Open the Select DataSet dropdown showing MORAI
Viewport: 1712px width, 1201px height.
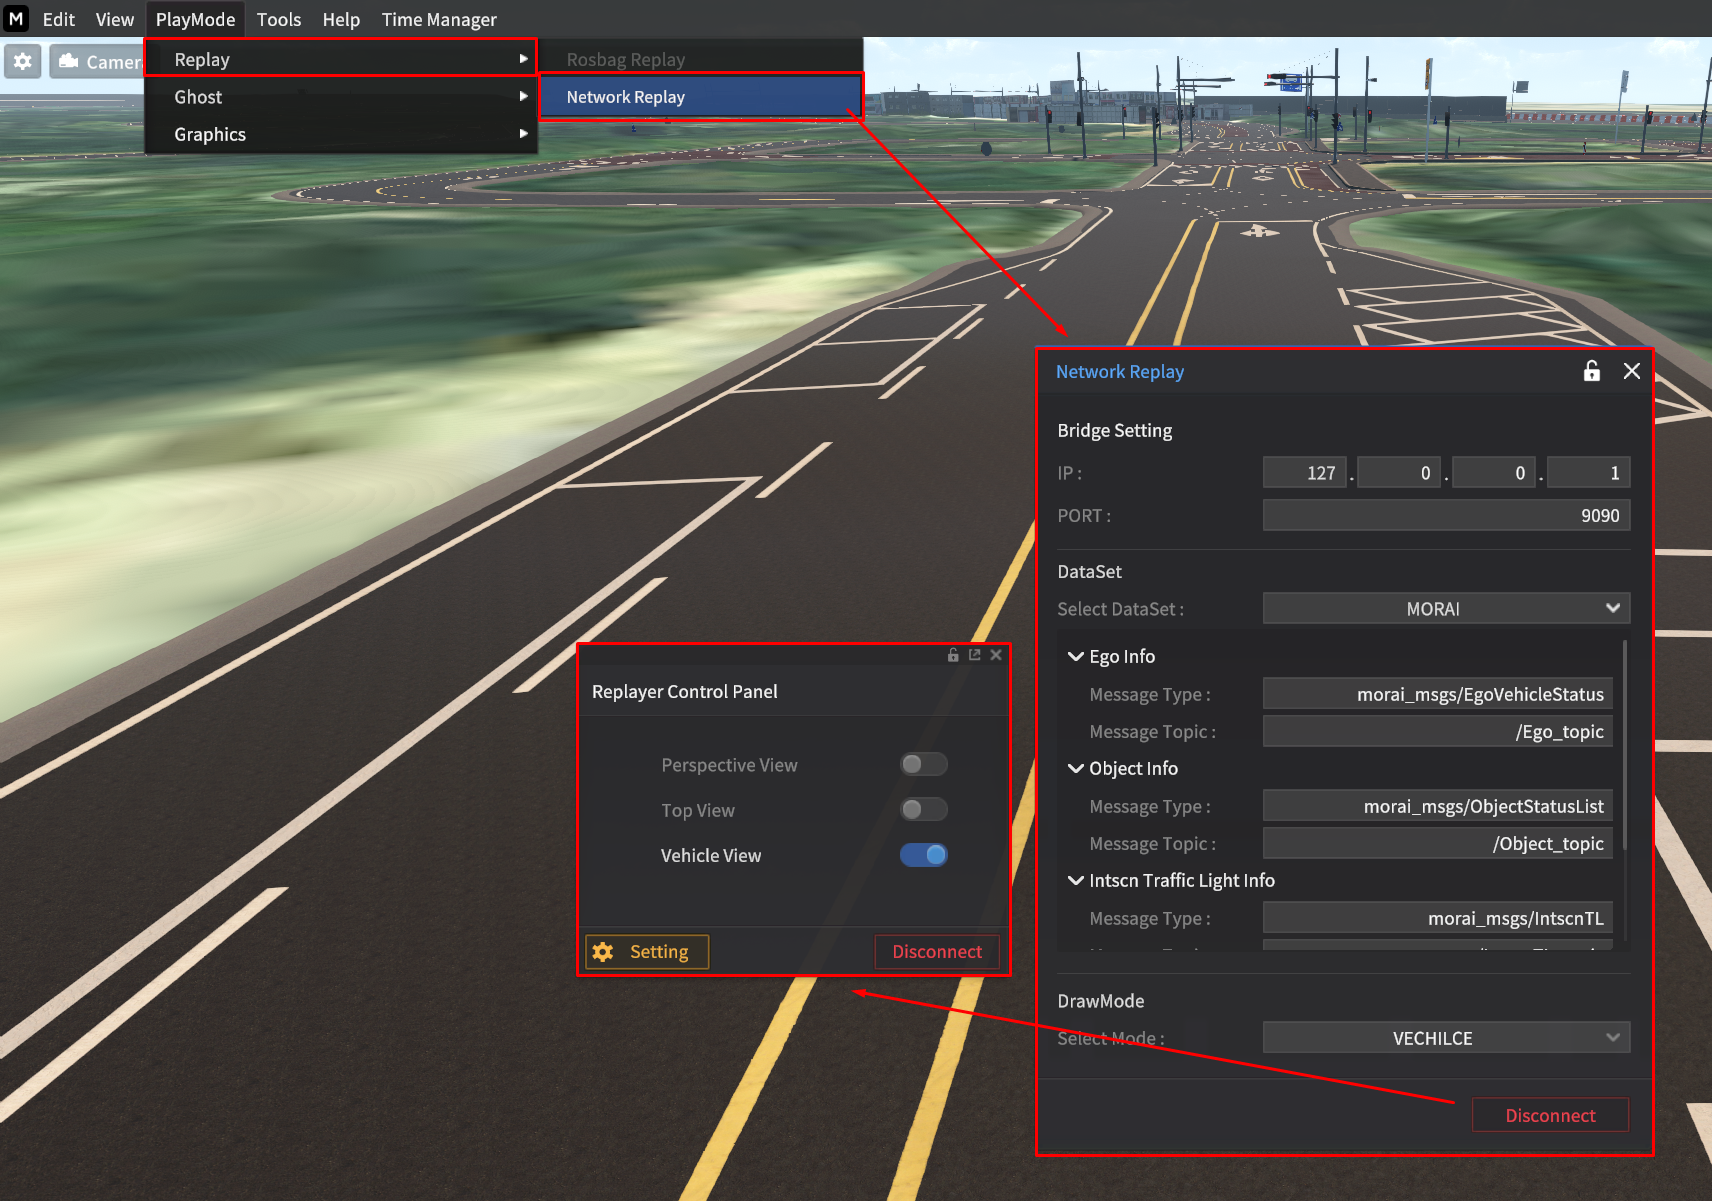click(x=1445, y=609)
